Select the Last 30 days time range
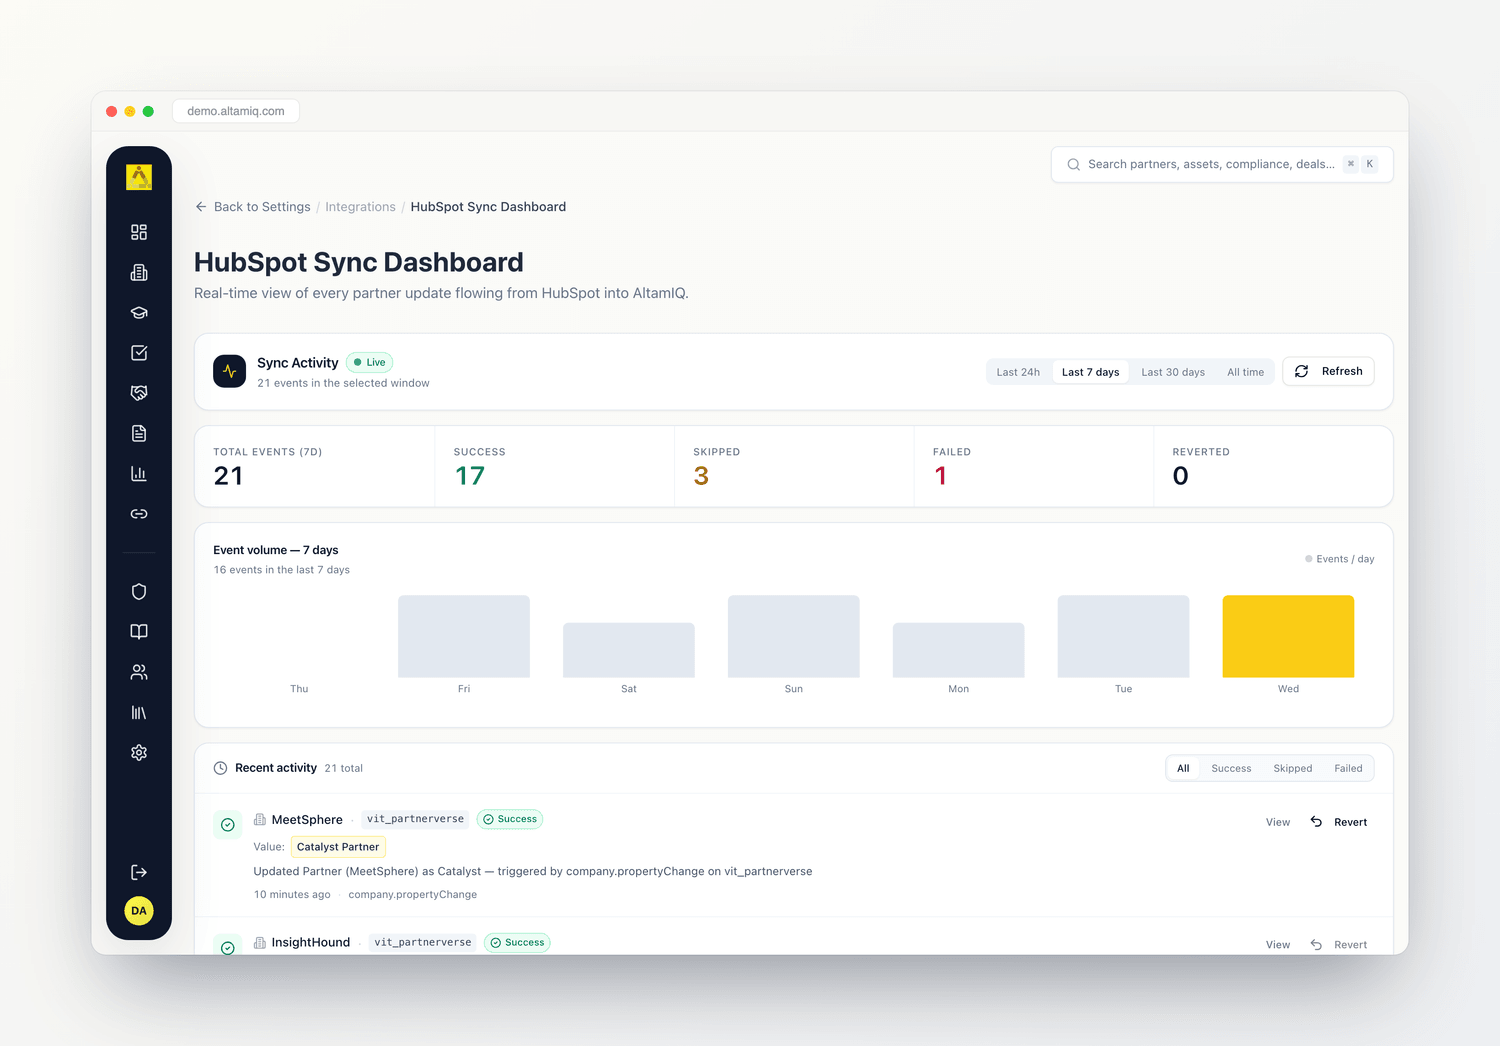The width and height of the screenshot is (1500, 1046). tap(1173, 372)
